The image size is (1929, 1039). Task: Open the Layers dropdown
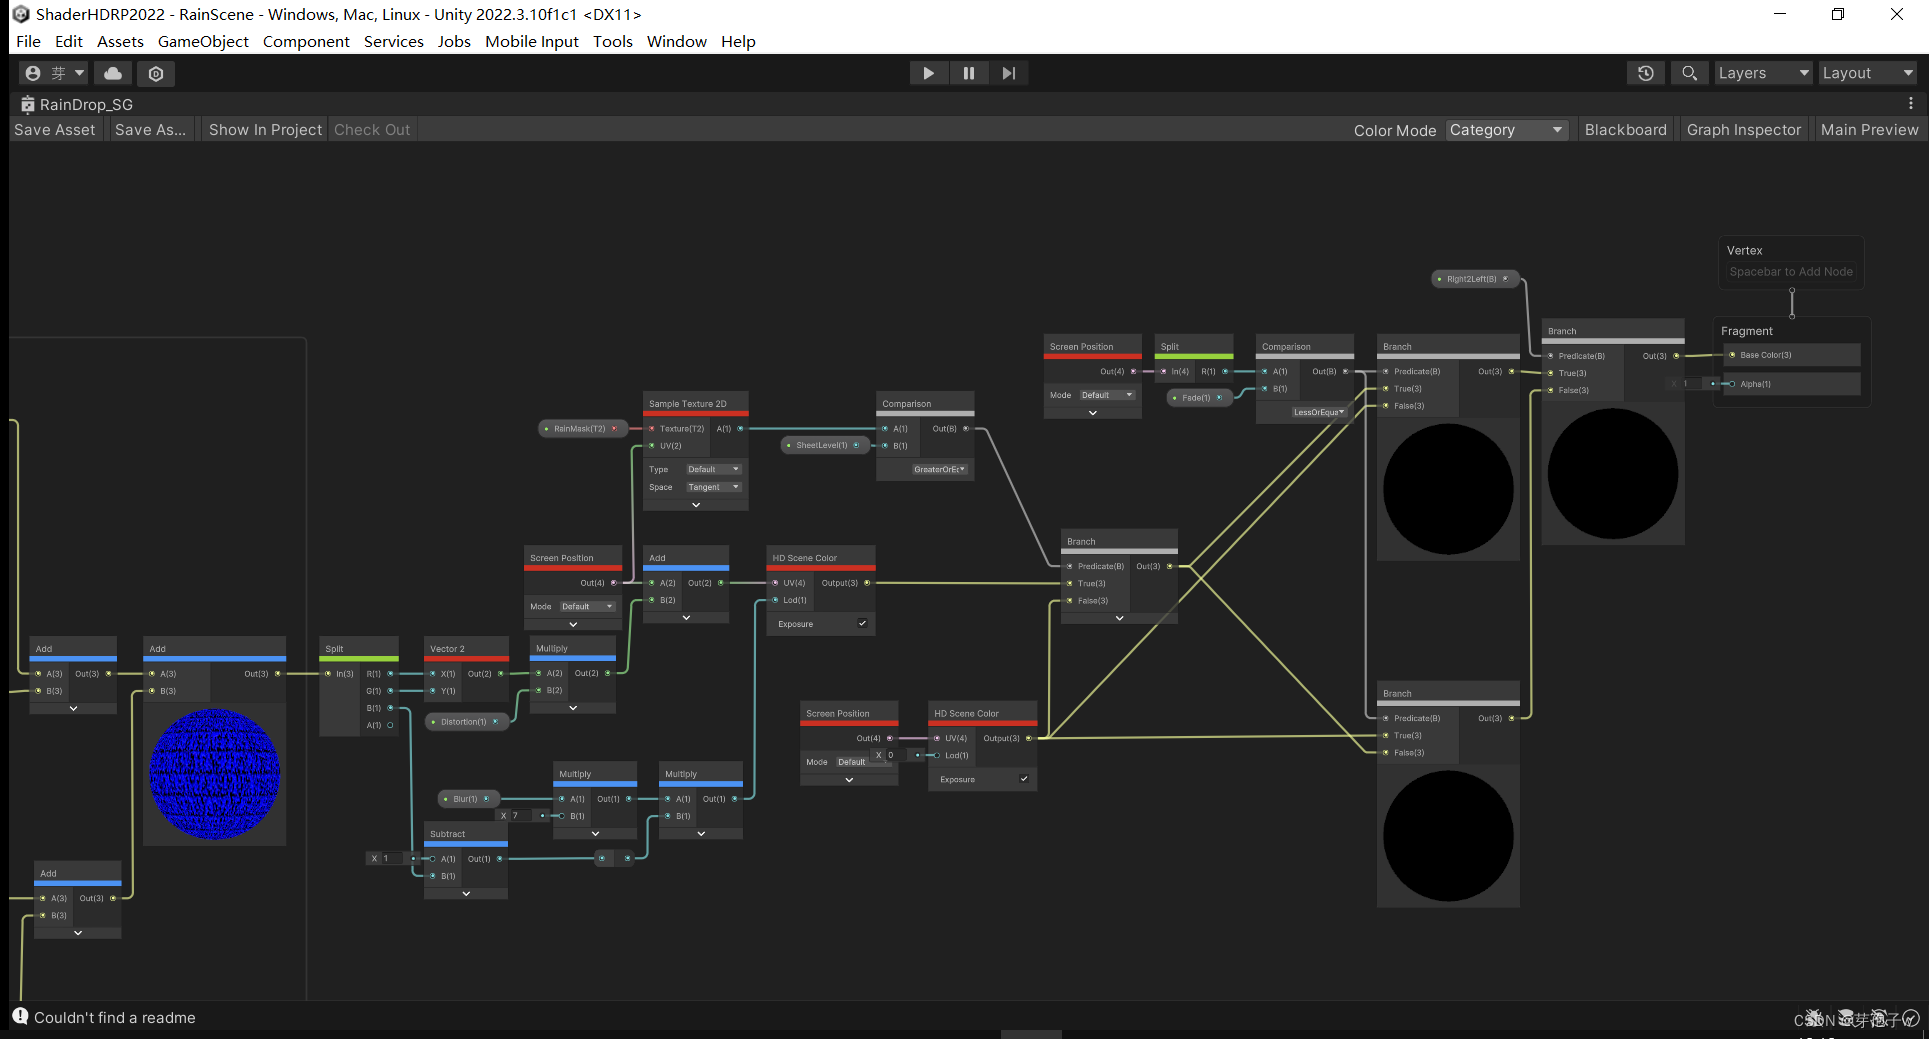point(1763,73)
